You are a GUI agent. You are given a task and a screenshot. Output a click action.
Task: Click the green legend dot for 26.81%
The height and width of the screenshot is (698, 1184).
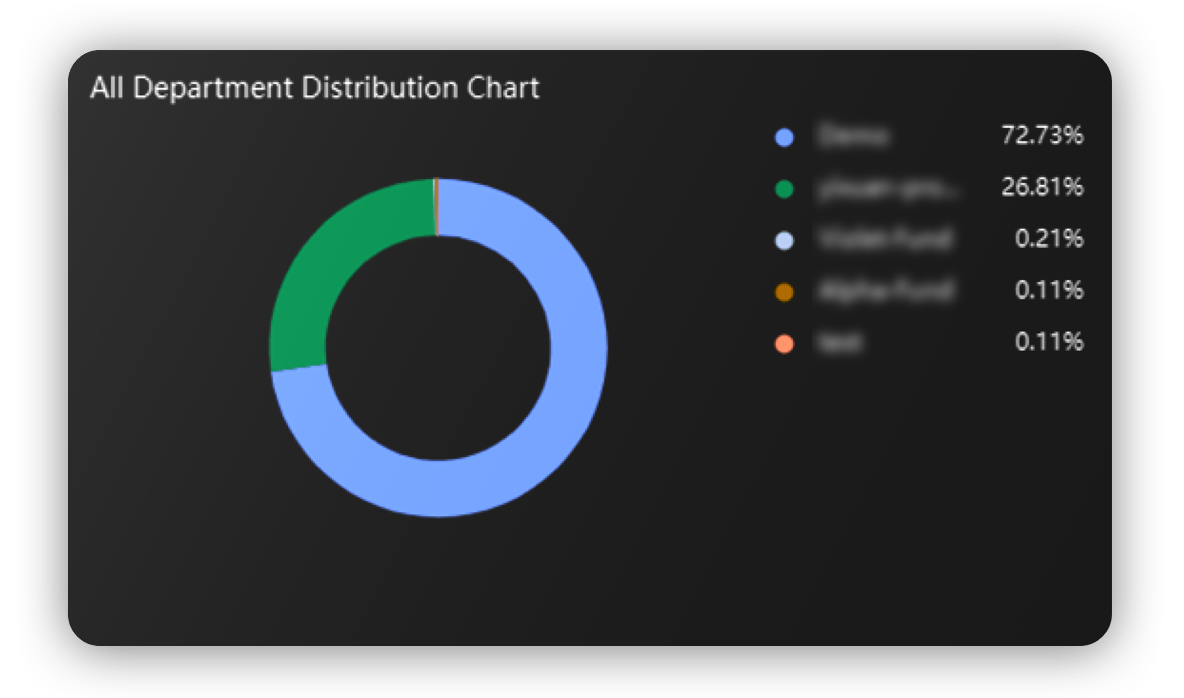[x=785, y=188]
